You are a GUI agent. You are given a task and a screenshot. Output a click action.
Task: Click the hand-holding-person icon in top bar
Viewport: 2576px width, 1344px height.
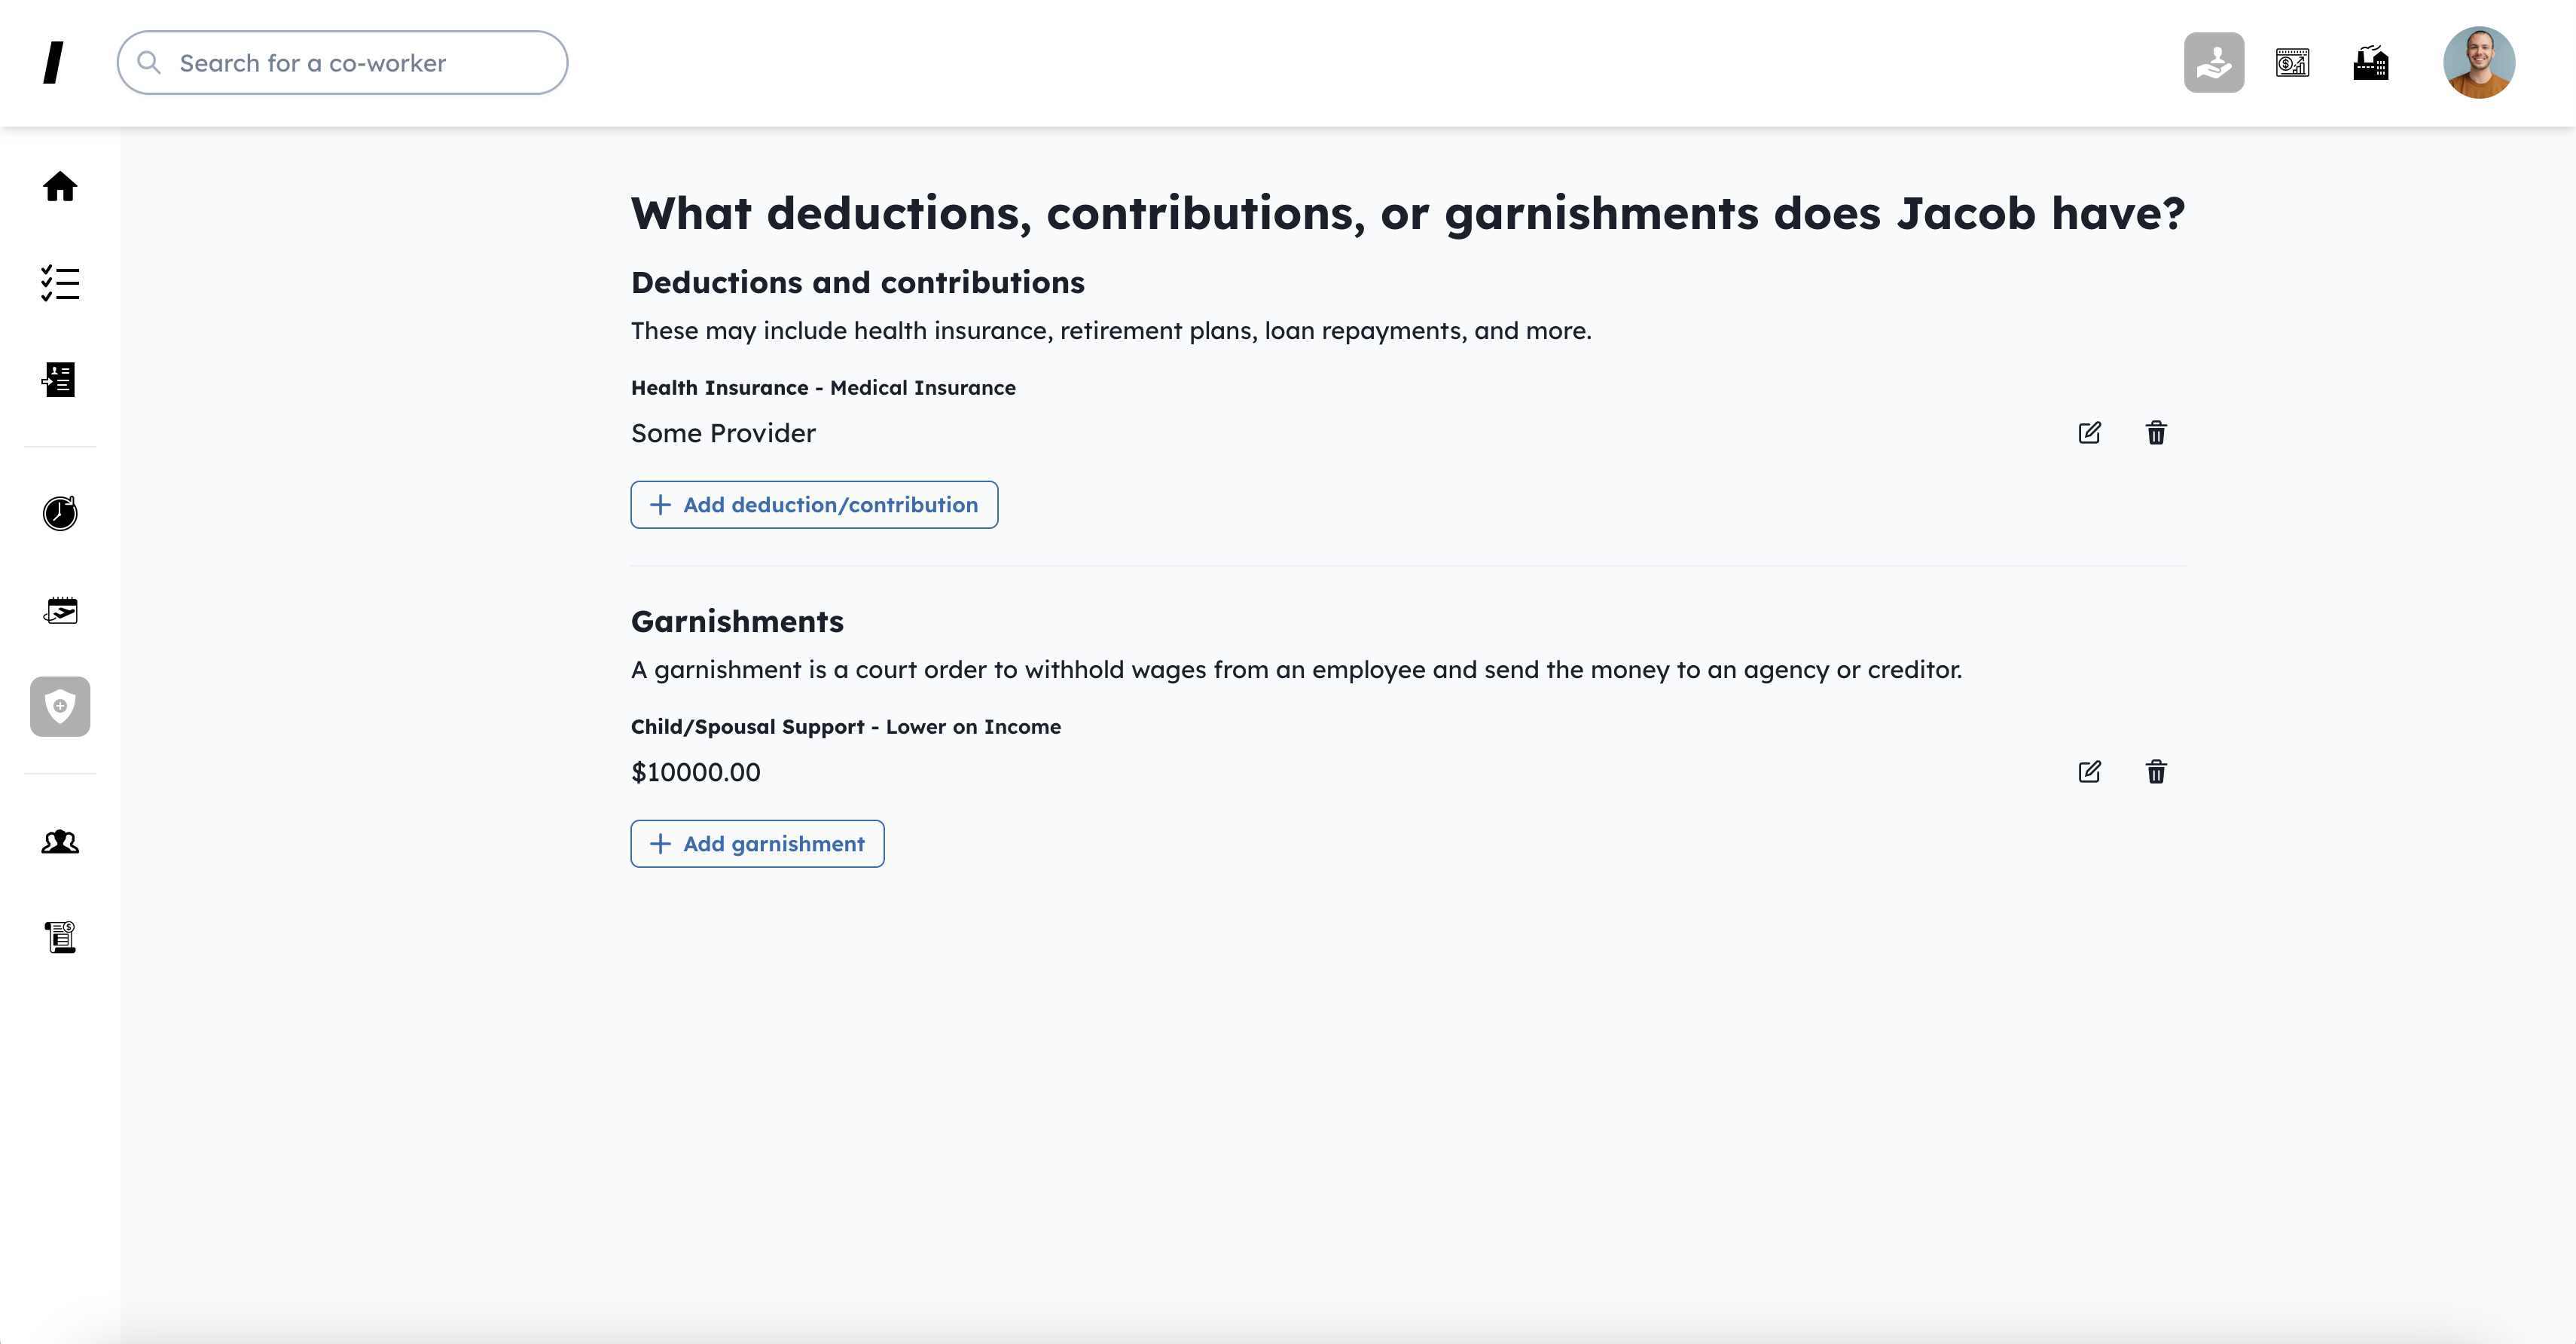[x=2214, y=63]
